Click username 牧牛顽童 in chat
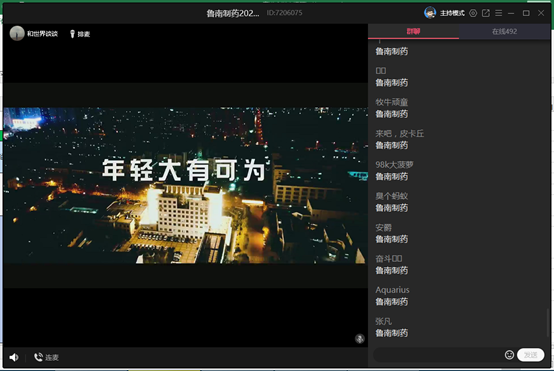 [391, 102]
